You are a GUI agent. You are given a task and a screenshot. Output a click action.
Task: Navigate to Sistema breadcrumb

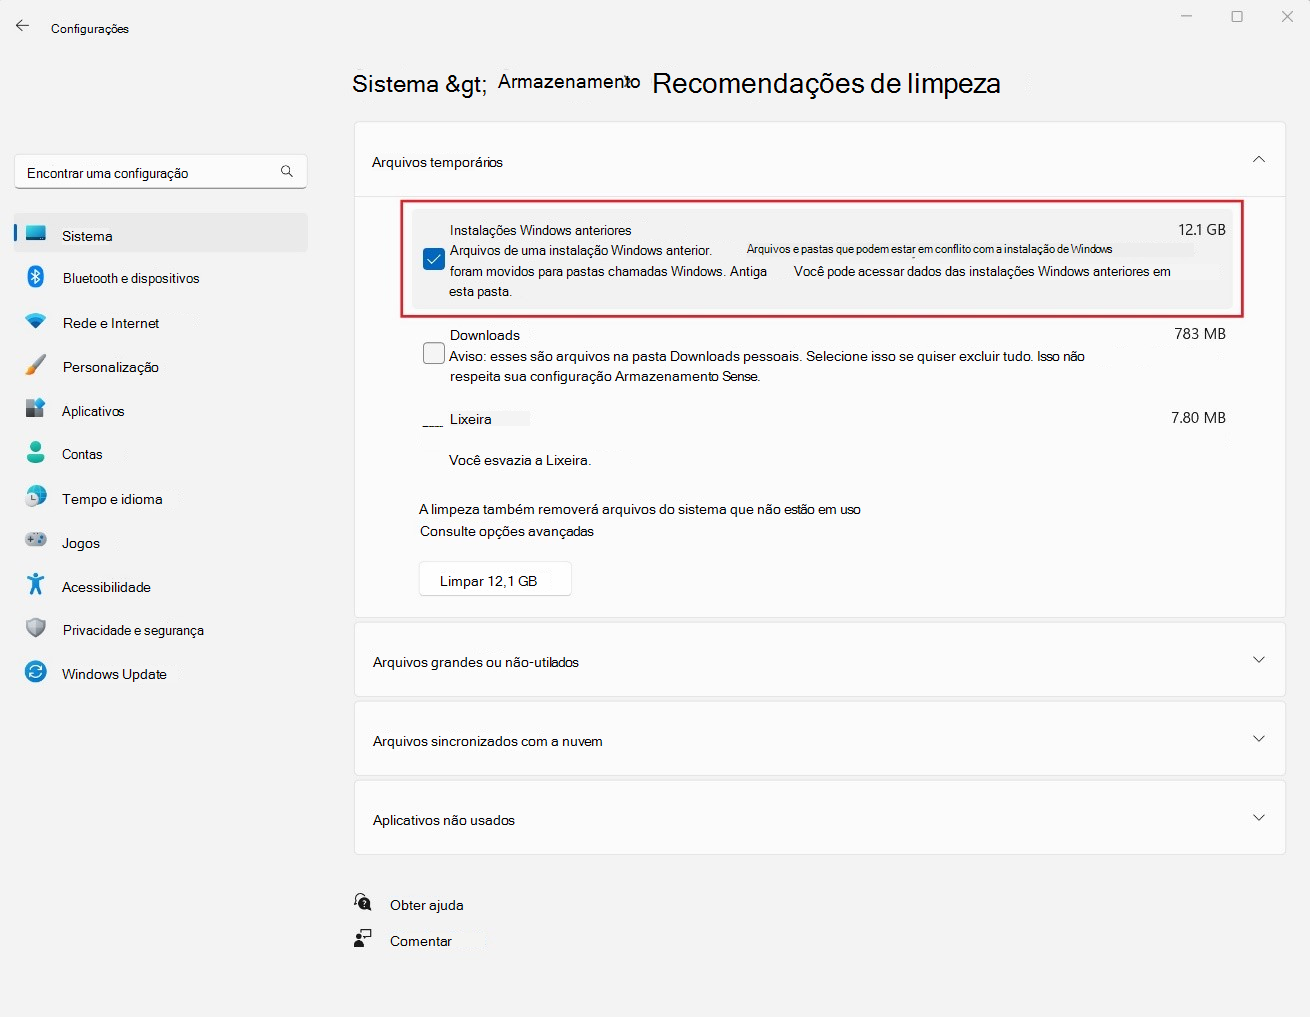click(395, 84)
